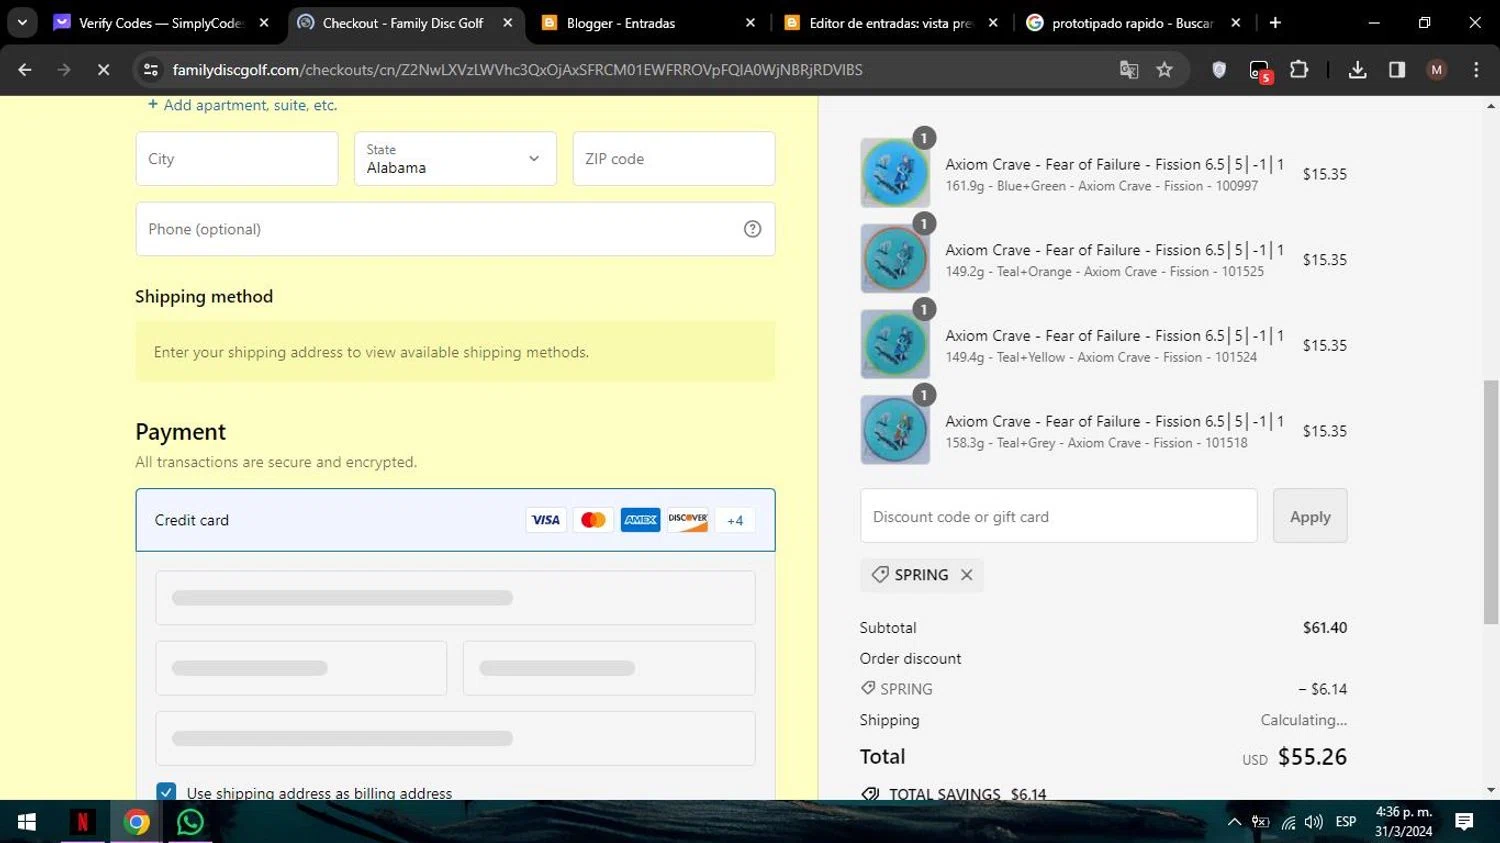Open WhatsApp from the taskbar

point(190,822)
